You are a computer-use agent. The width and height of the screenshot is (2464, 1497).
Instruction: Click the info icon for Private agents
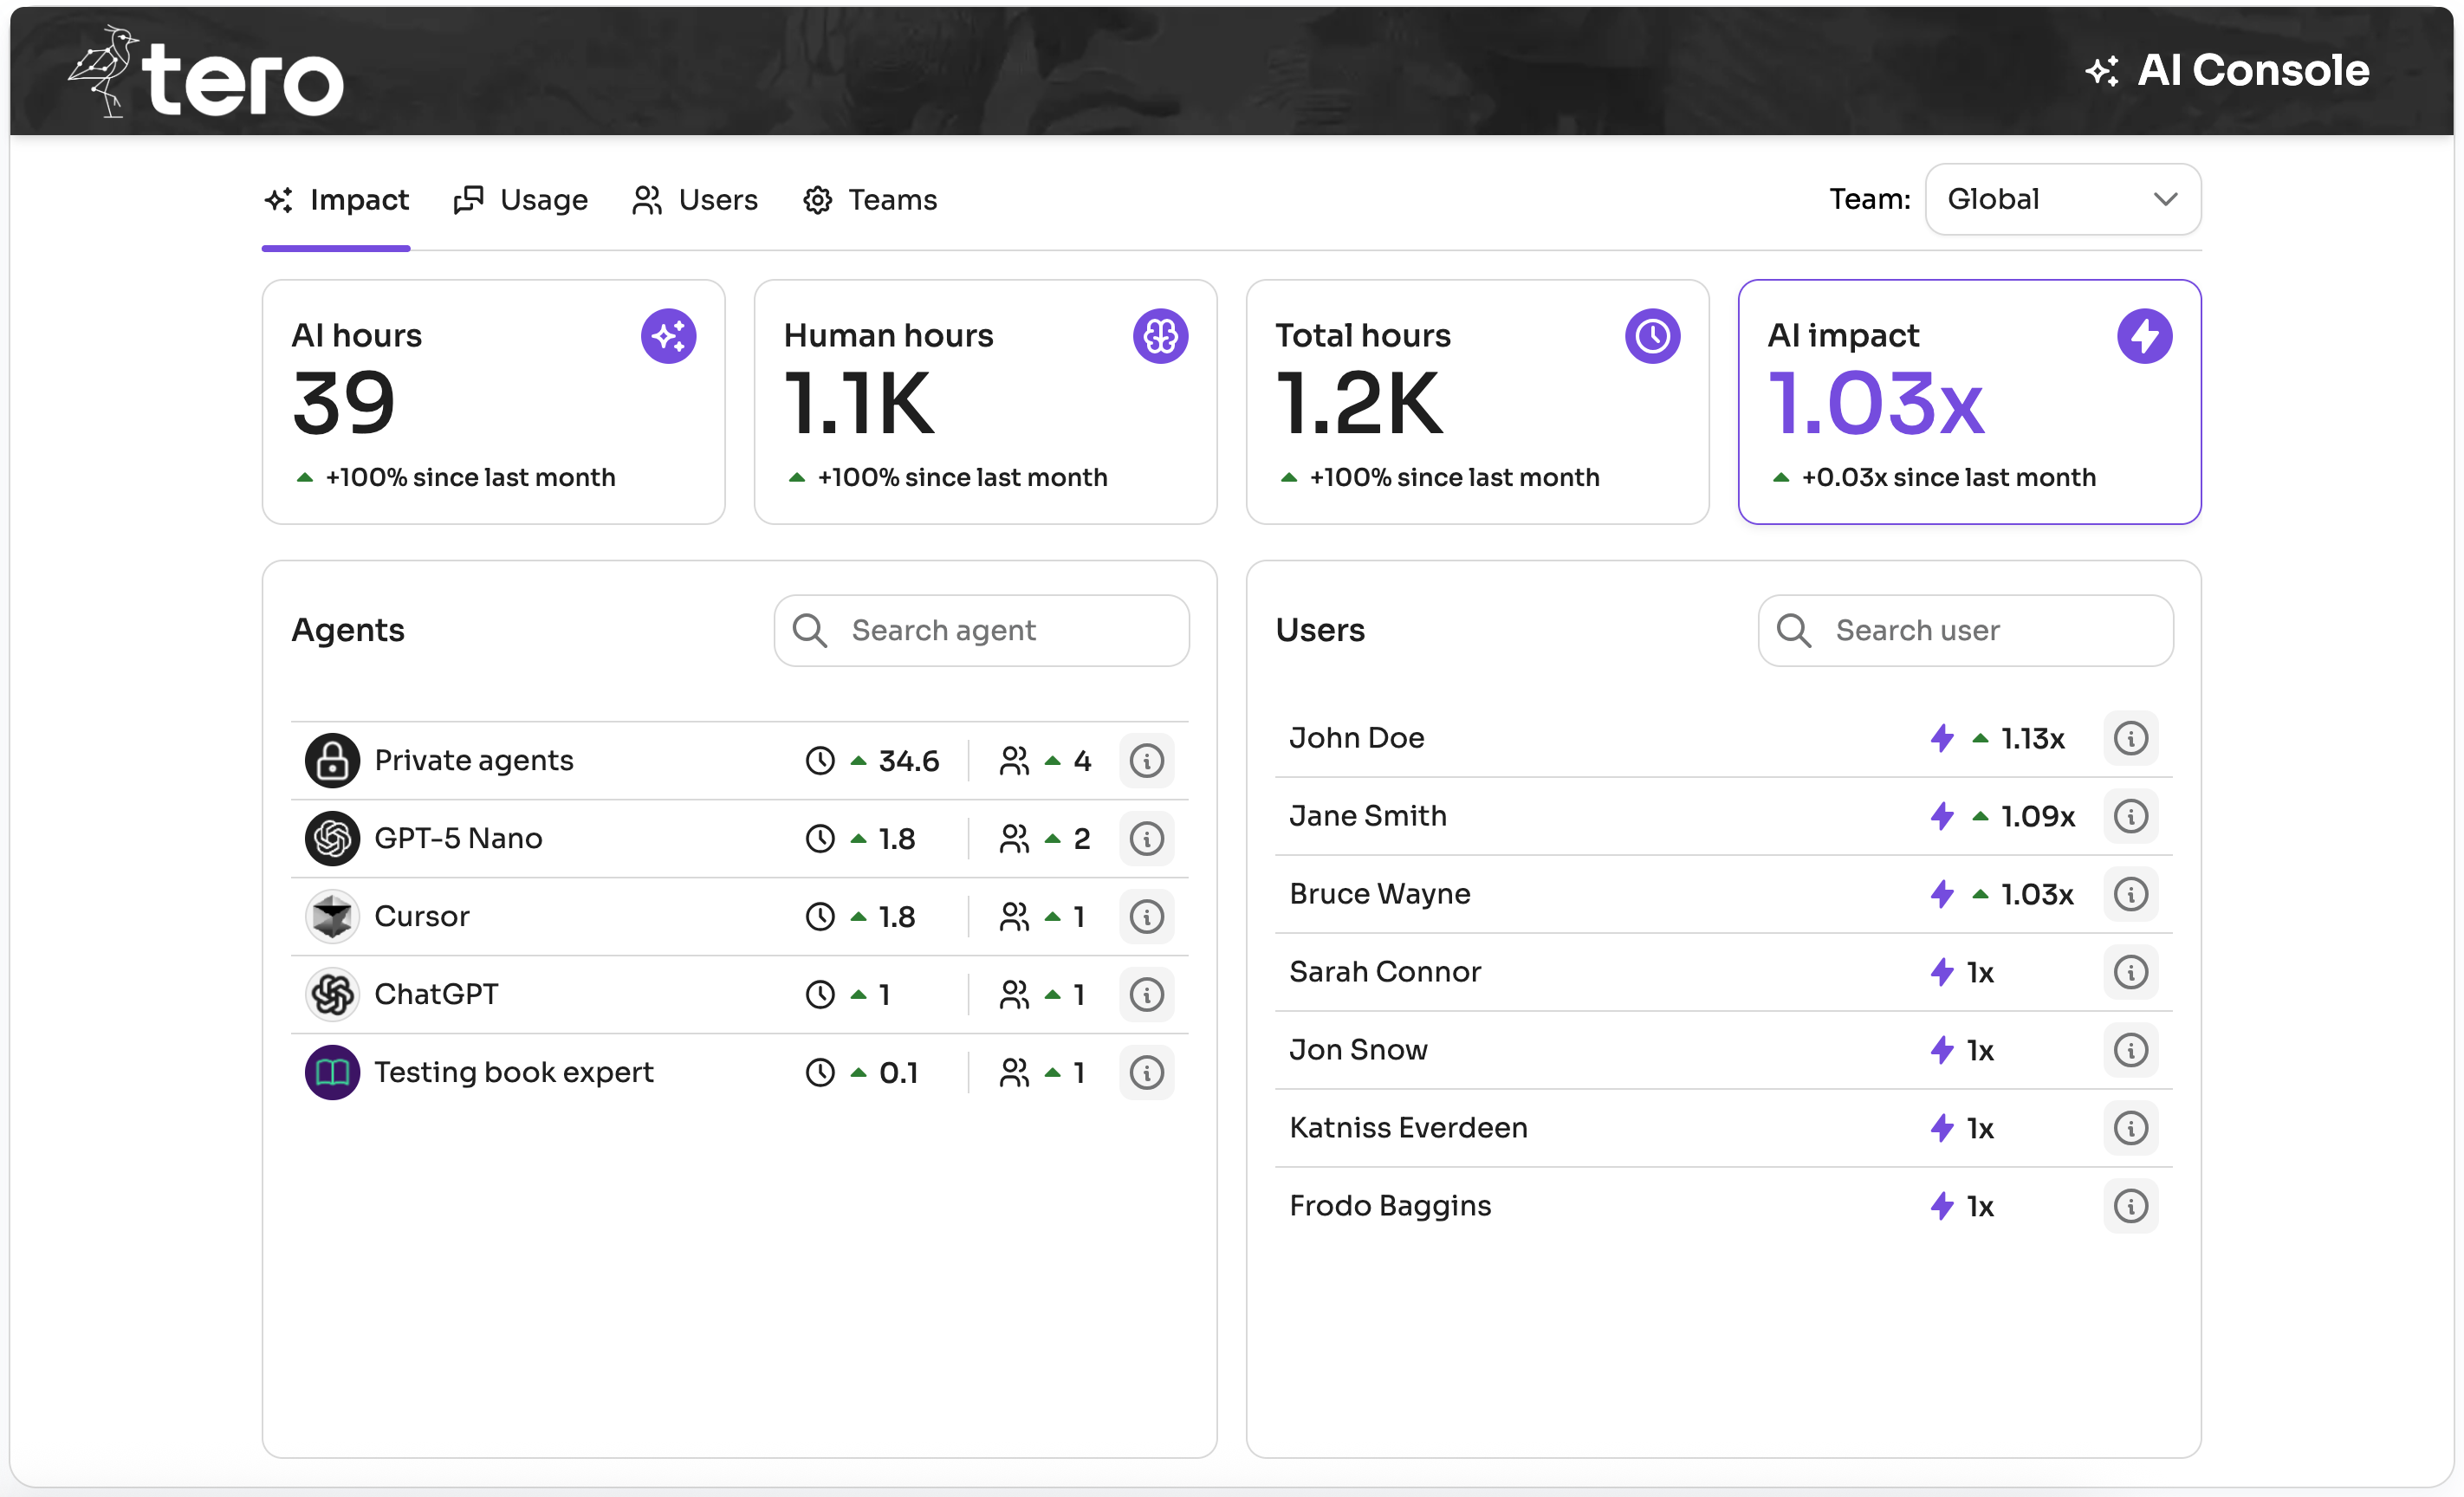pyautogui.click(x=1146, y=761)
